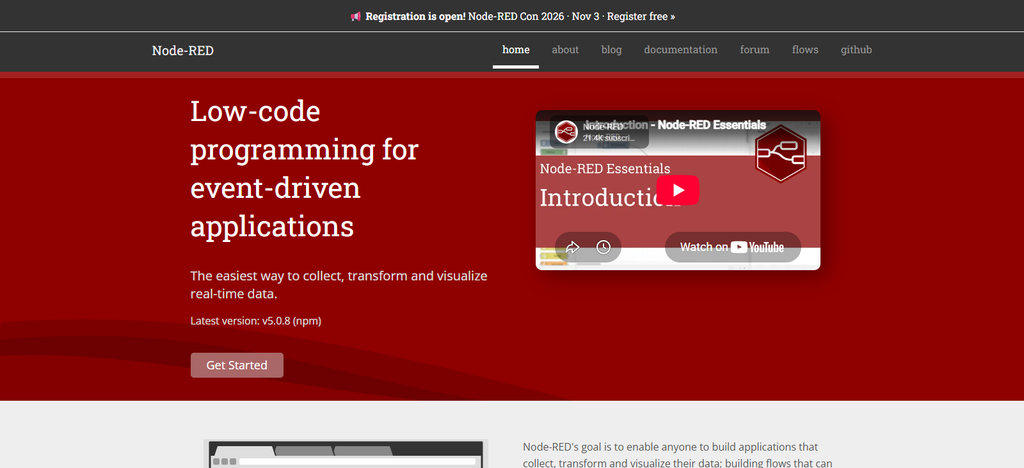The image size is (1024, 468).
Task: Click the Node-RED site title
Action: (183, 50)
